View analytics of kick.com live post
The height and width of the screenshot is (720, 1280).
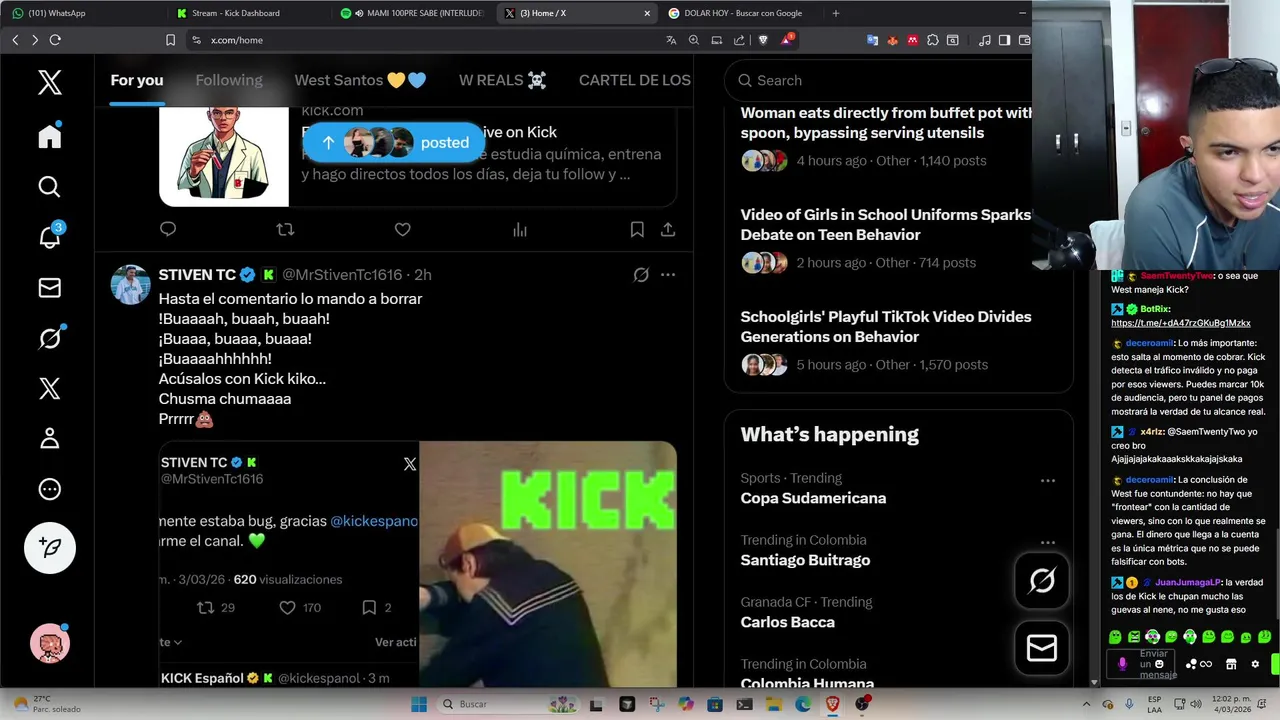click(x=520, y=229)
